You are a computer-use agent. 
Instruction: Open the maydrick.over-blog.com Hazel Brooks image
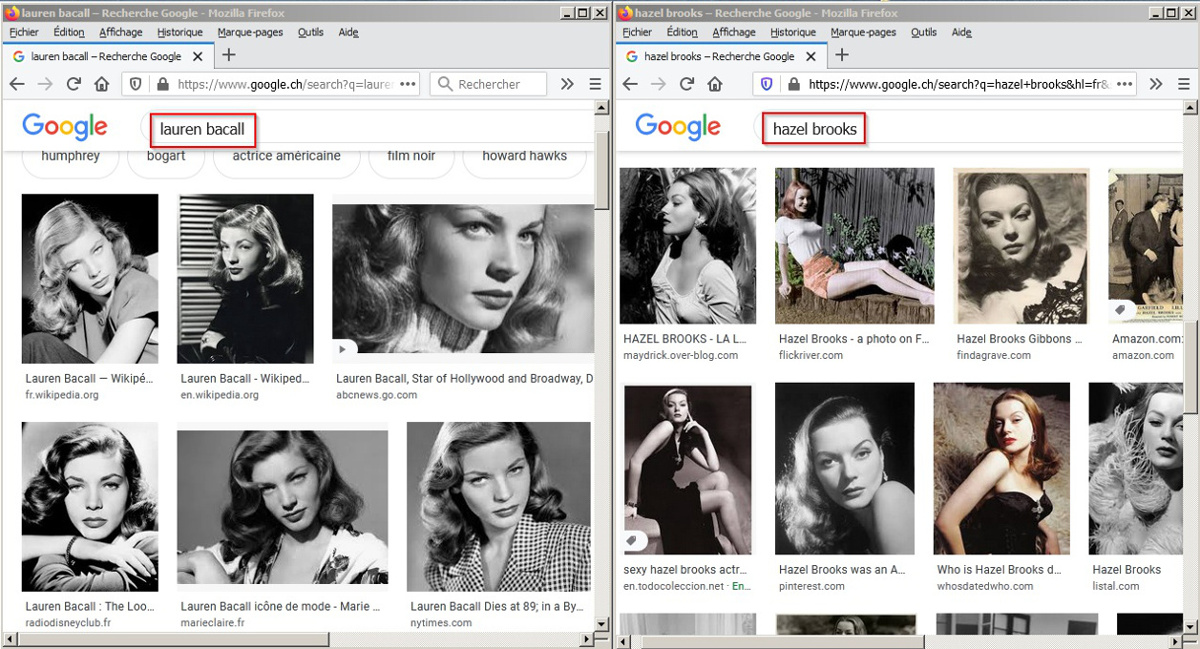tap(688, 246)
